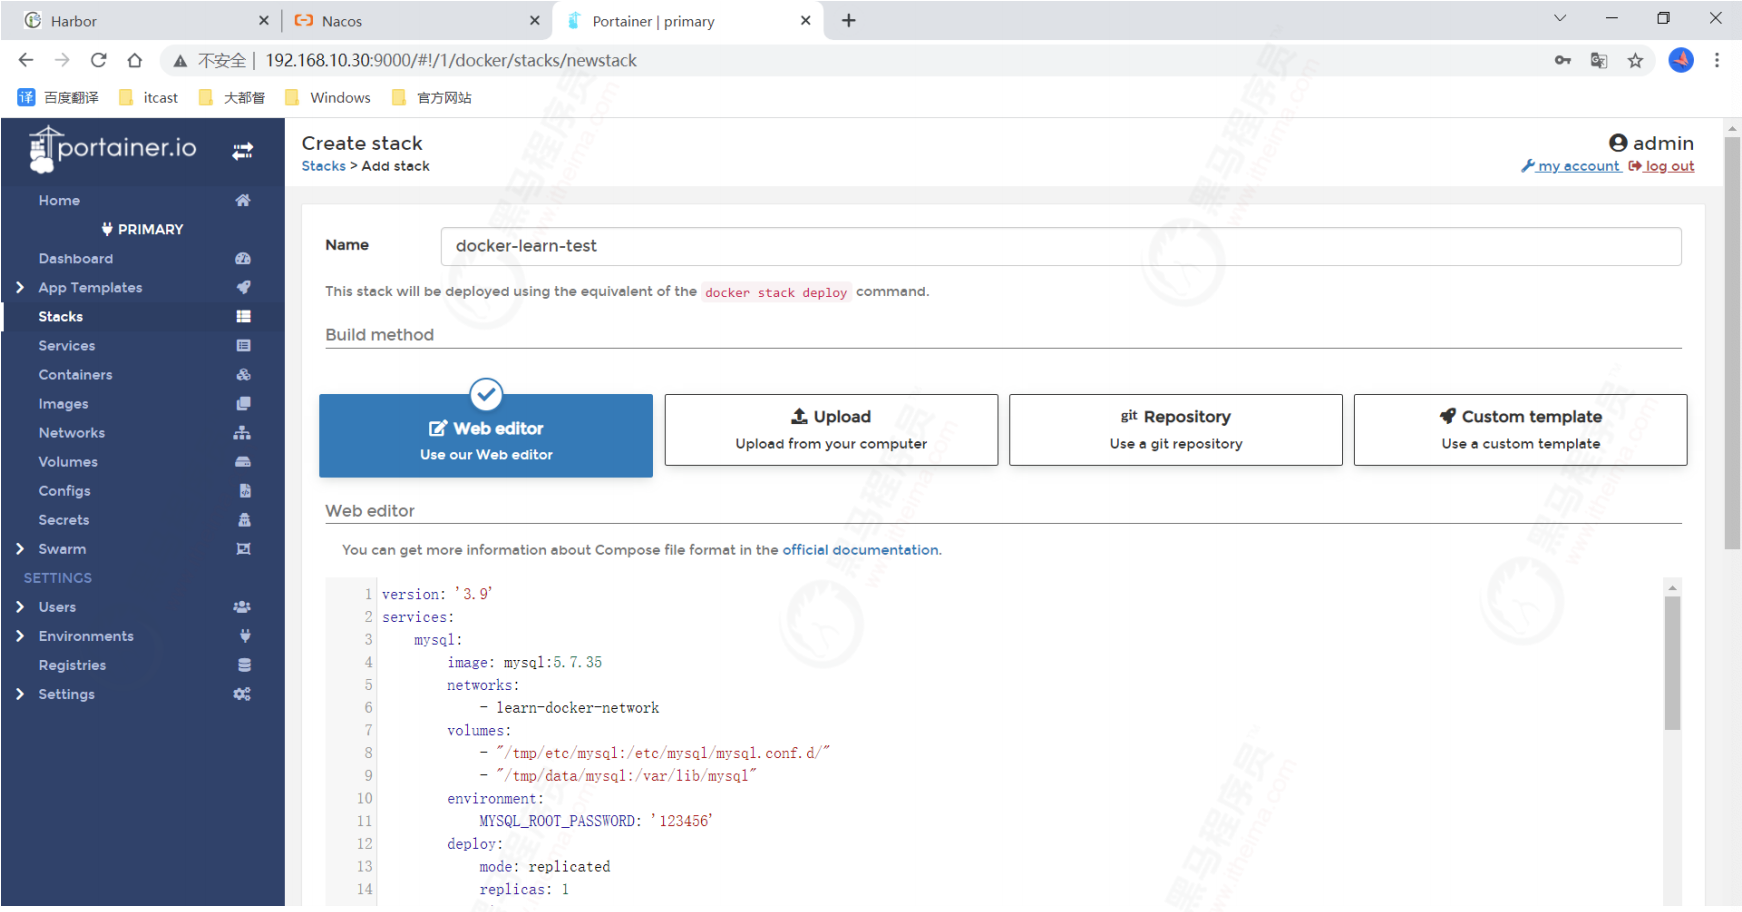
Task: Click the Volumes drive icon
Action: coord(243,461)
